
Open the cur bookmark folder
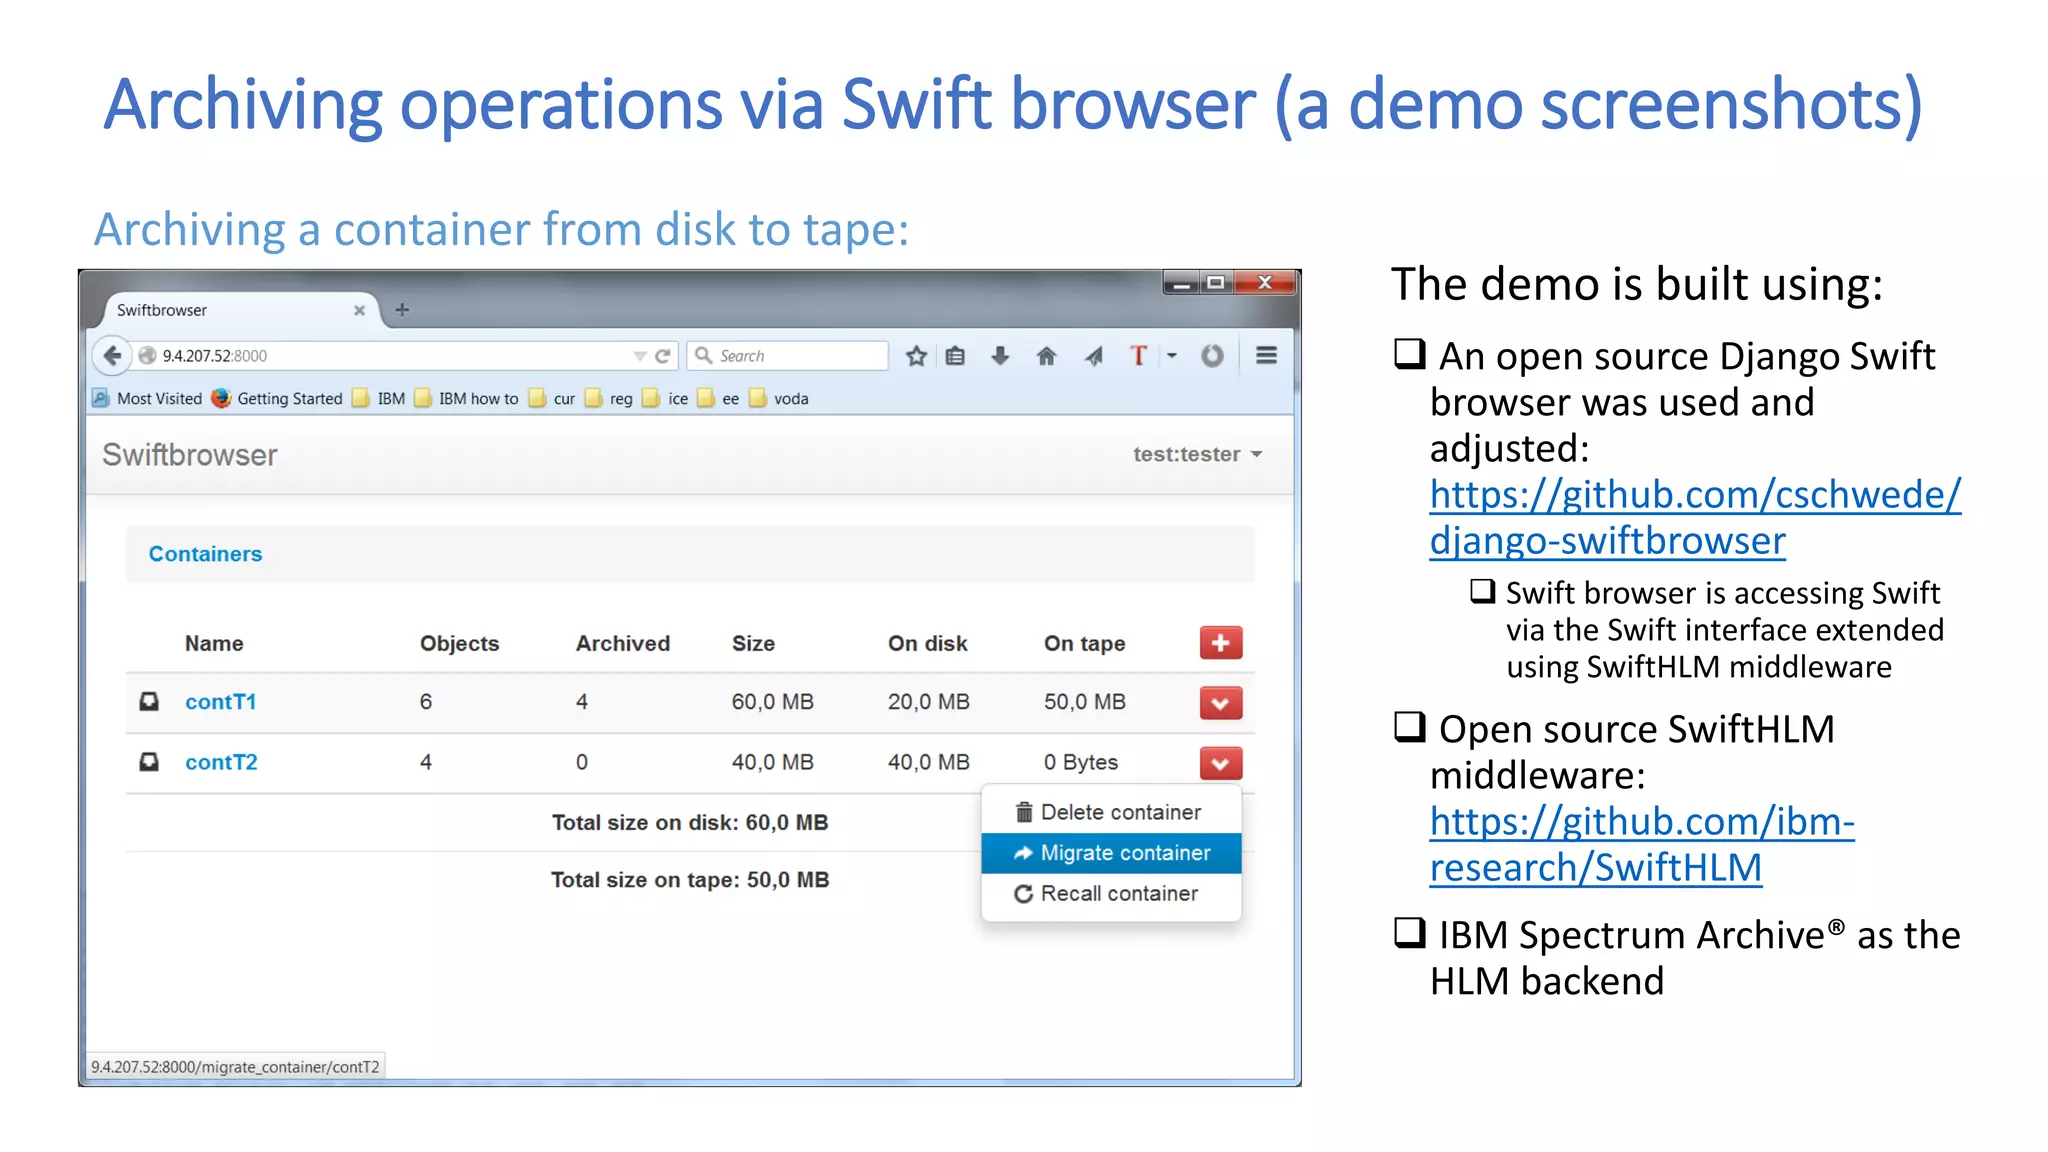click(x=552, y=398)
